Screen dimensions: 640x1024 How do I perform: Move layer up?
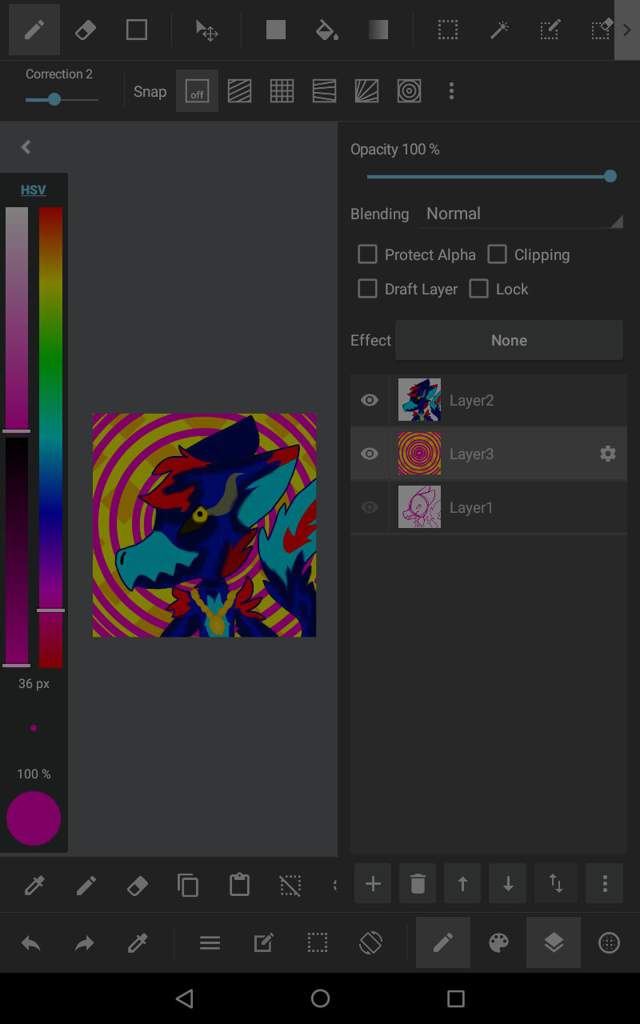point(462,884)
